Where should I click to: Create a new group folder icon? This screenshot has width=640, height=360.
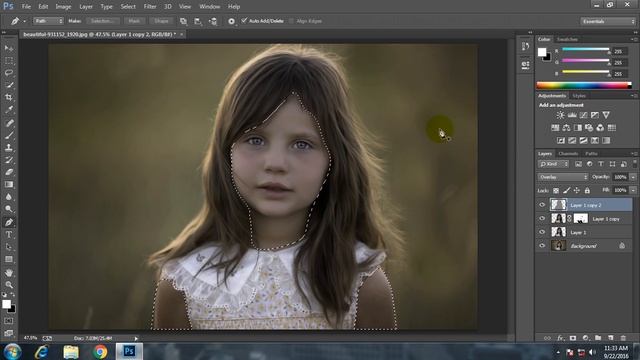[x=598, y=338]
